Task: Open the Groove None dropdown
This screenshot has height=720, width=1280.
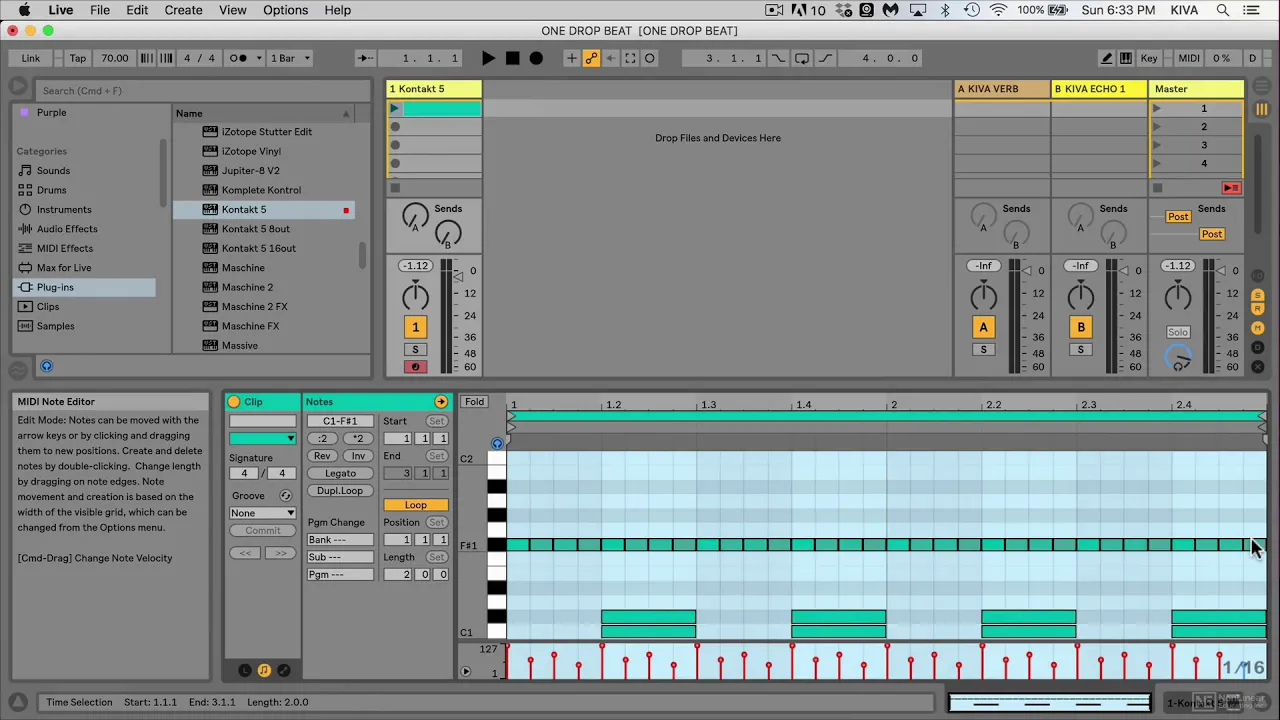Action: 263,513
